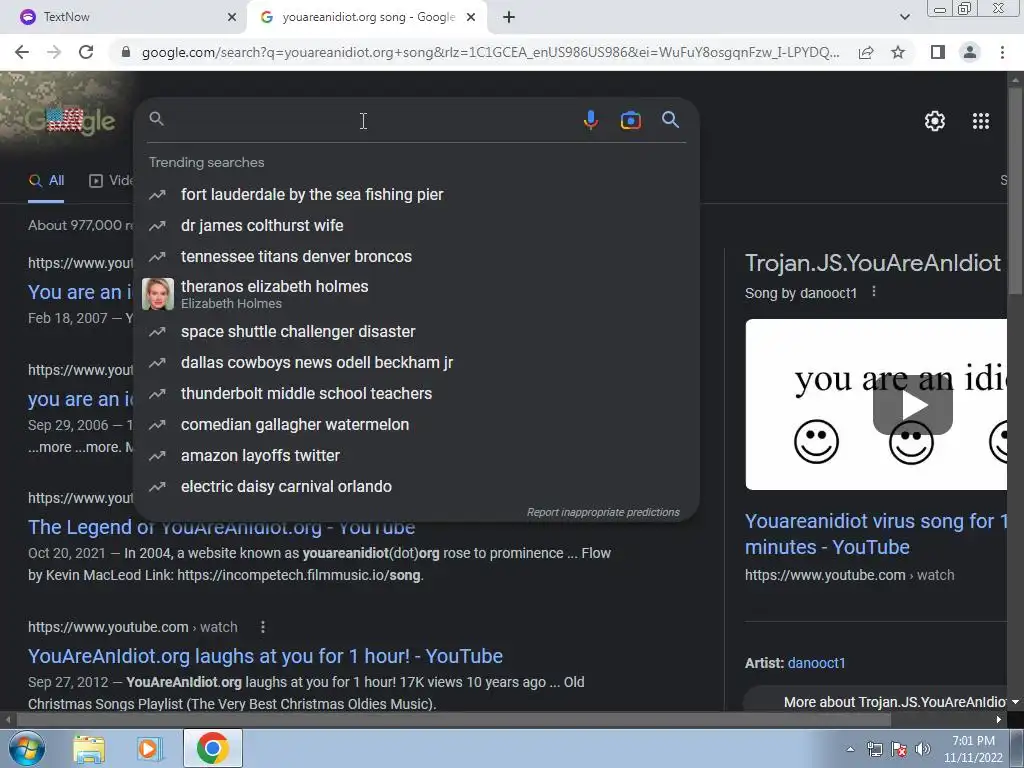Choose suggestion comedian gallagher watermelon
Image resolution: width=1024 pixels, height=768 pixels.
point(415,424)
